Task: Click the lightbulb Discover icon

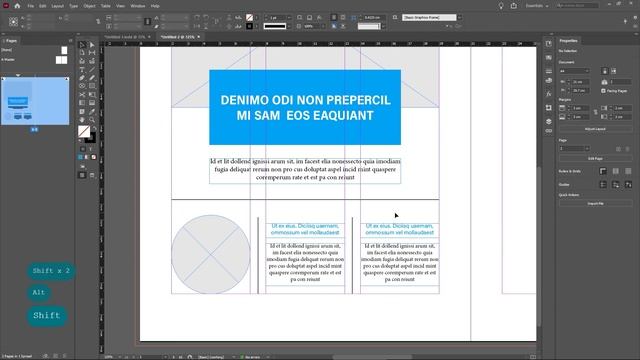Action: (501, 6)
